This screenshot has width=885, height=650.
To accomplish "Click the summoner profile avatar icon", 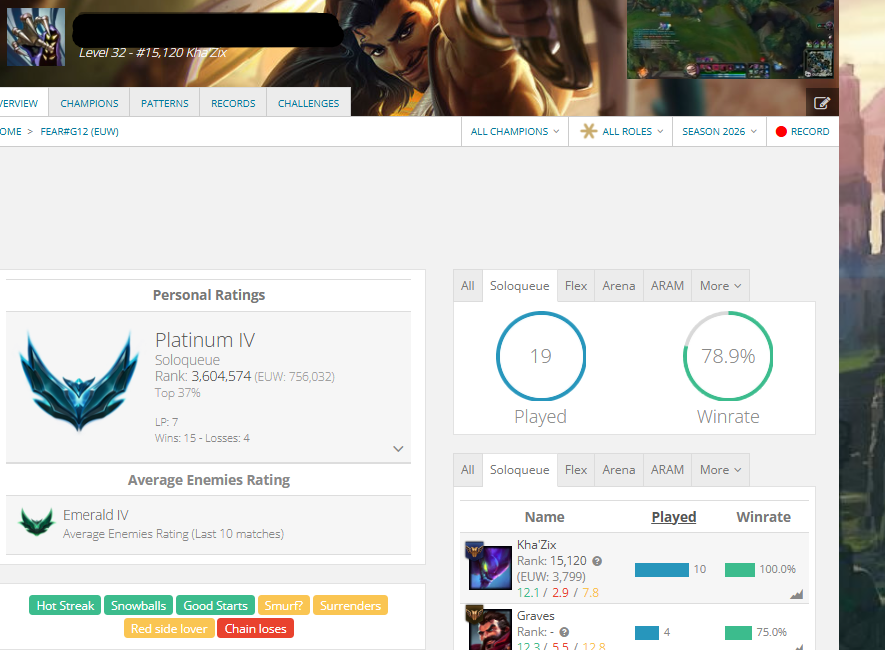I will point(36,37).
